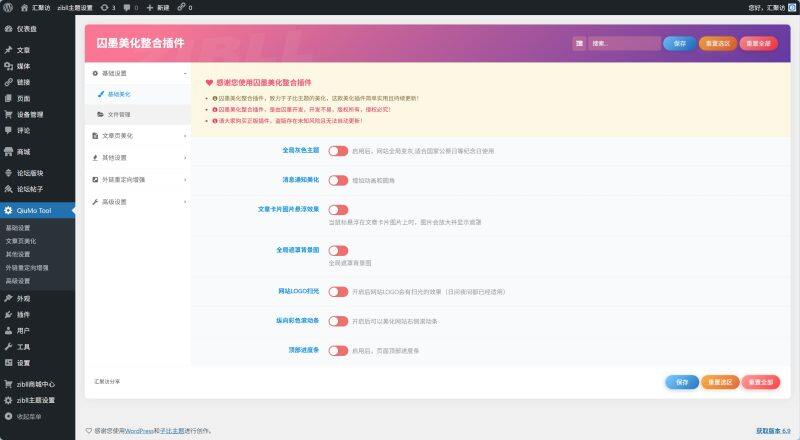Turn on the 网站LOGO扫光 switch
Viewport: 800px width, 440px height.
pyautogui.click(x=338, y=291)
